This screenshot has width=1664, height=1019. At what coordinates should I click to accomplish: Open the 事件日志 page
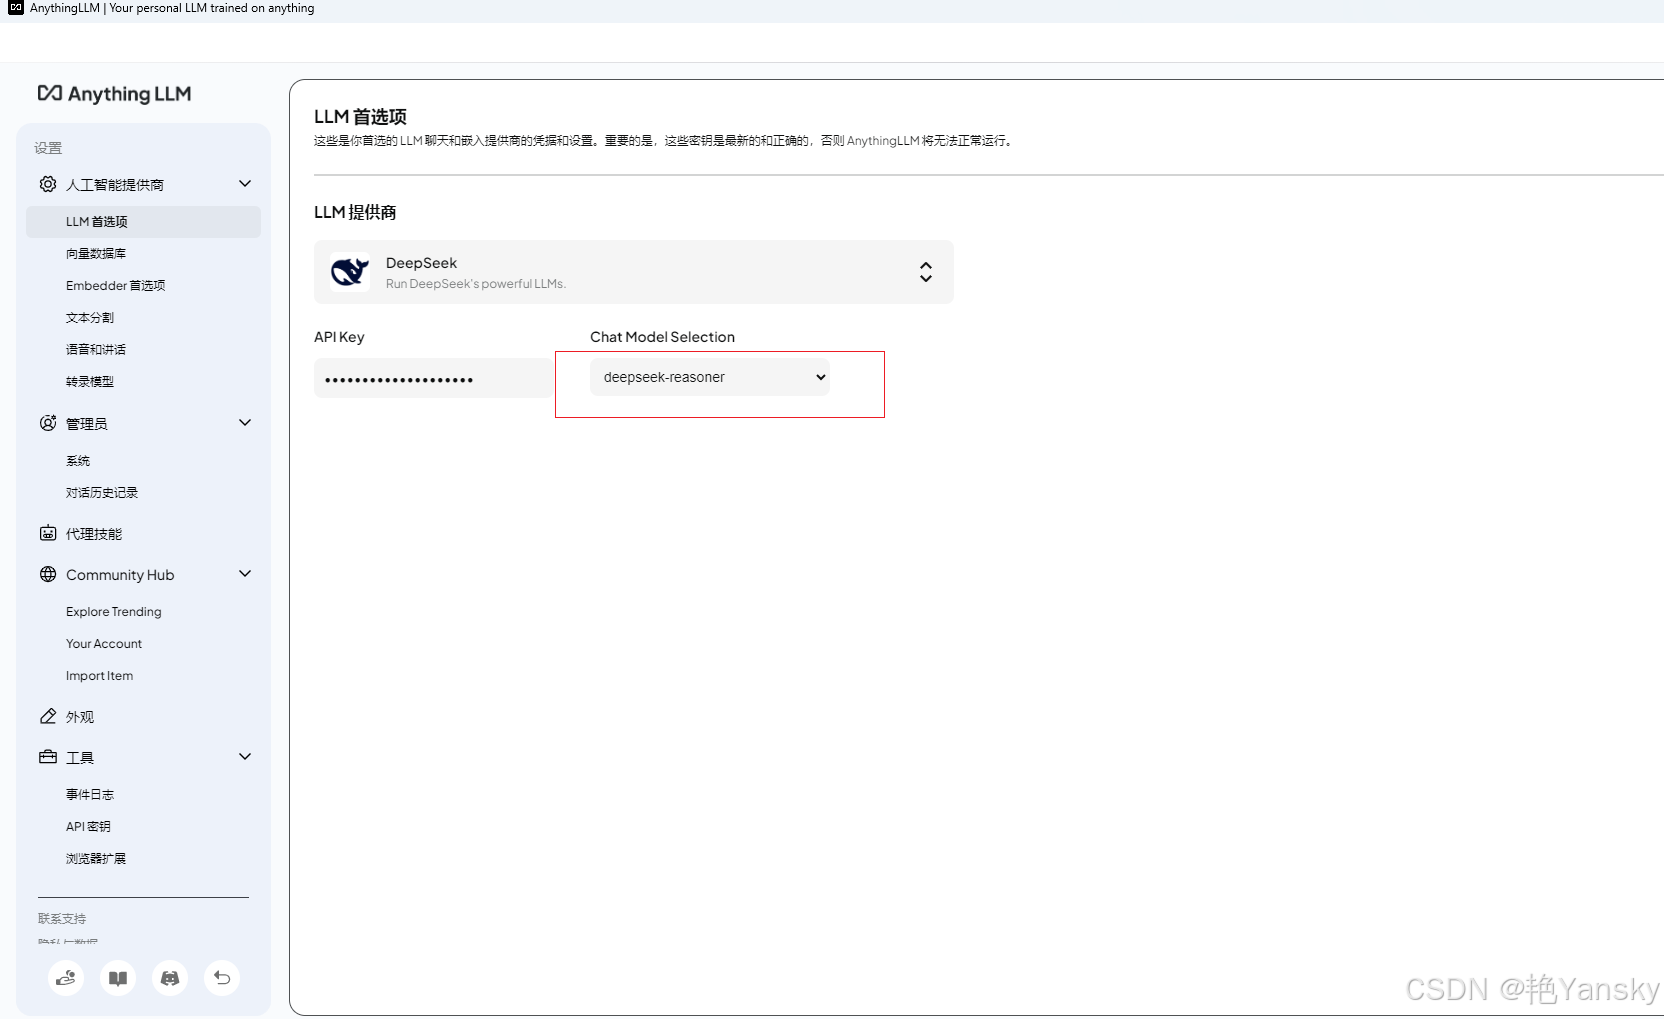click(x=89, y=793)
